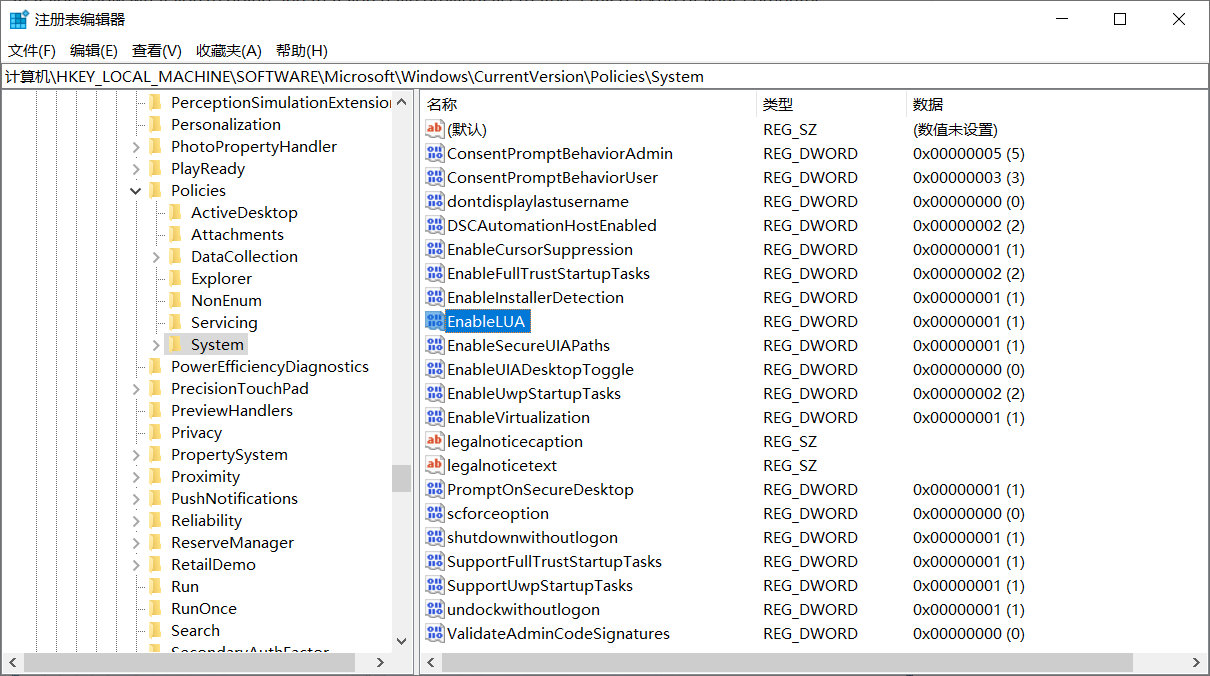The height and width of the screenshot is (676, 1210).
Task: Click the DWORD icon beside PromptOnSecureDesktop
Action: click(435, 489)
